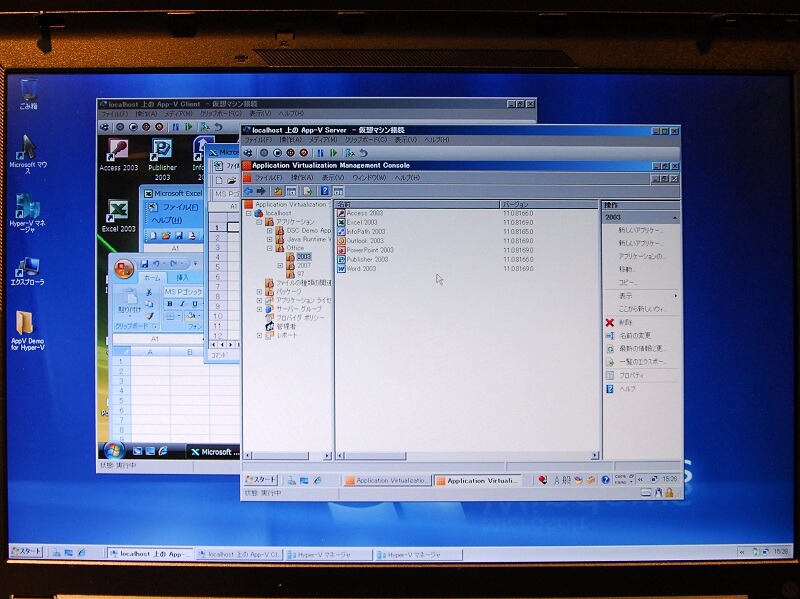800x599 pixels.
Task: Open クリップボード(C) menu in App-V Server window
Action: click(365, 139)
